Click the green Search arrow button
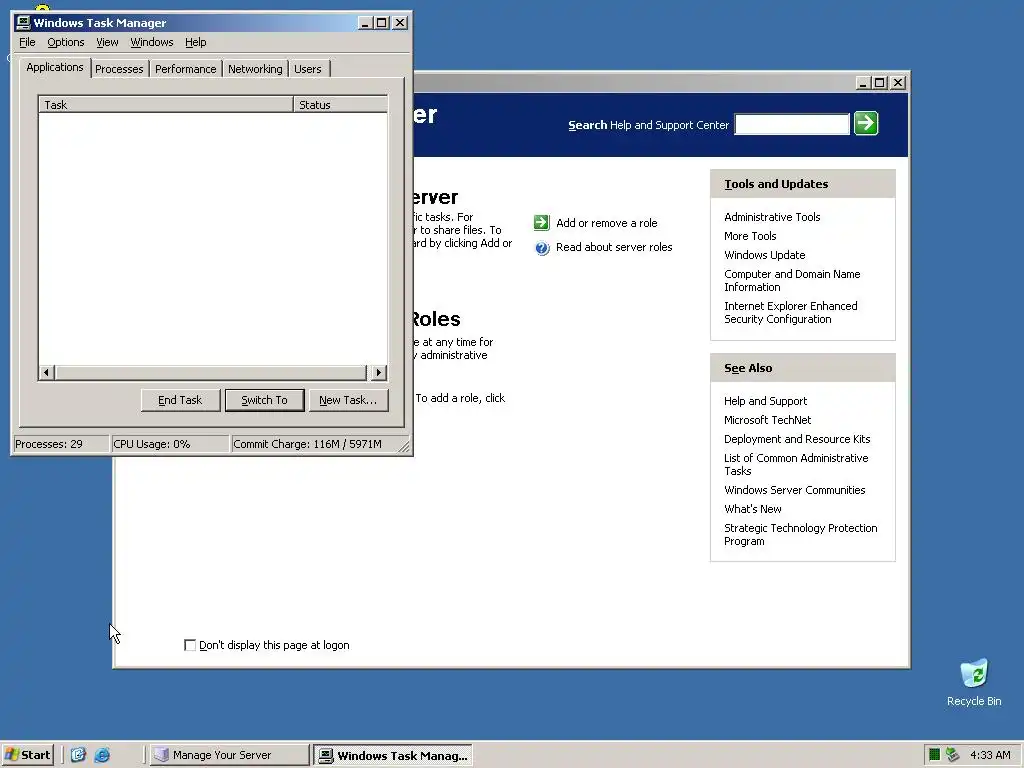1024x768 pixels. pos(866,123)
